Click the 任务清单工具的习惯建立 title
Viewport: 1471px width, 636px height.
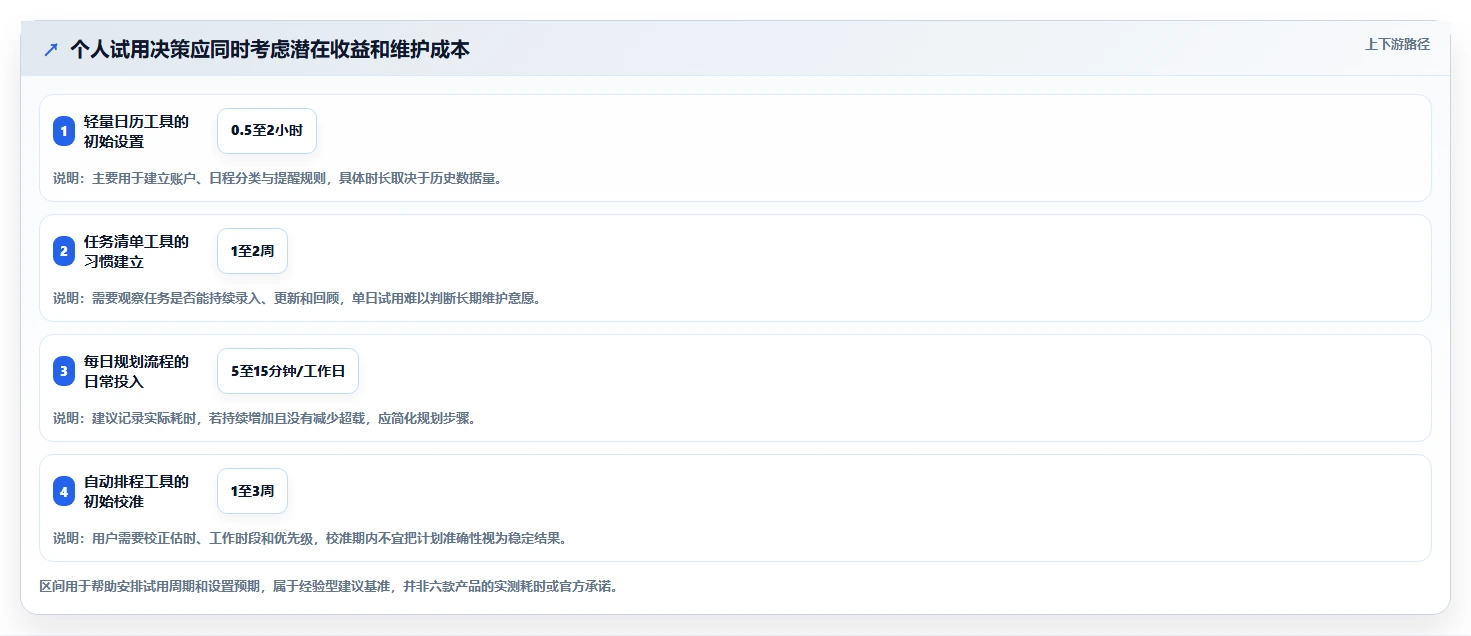pos(137,251)
